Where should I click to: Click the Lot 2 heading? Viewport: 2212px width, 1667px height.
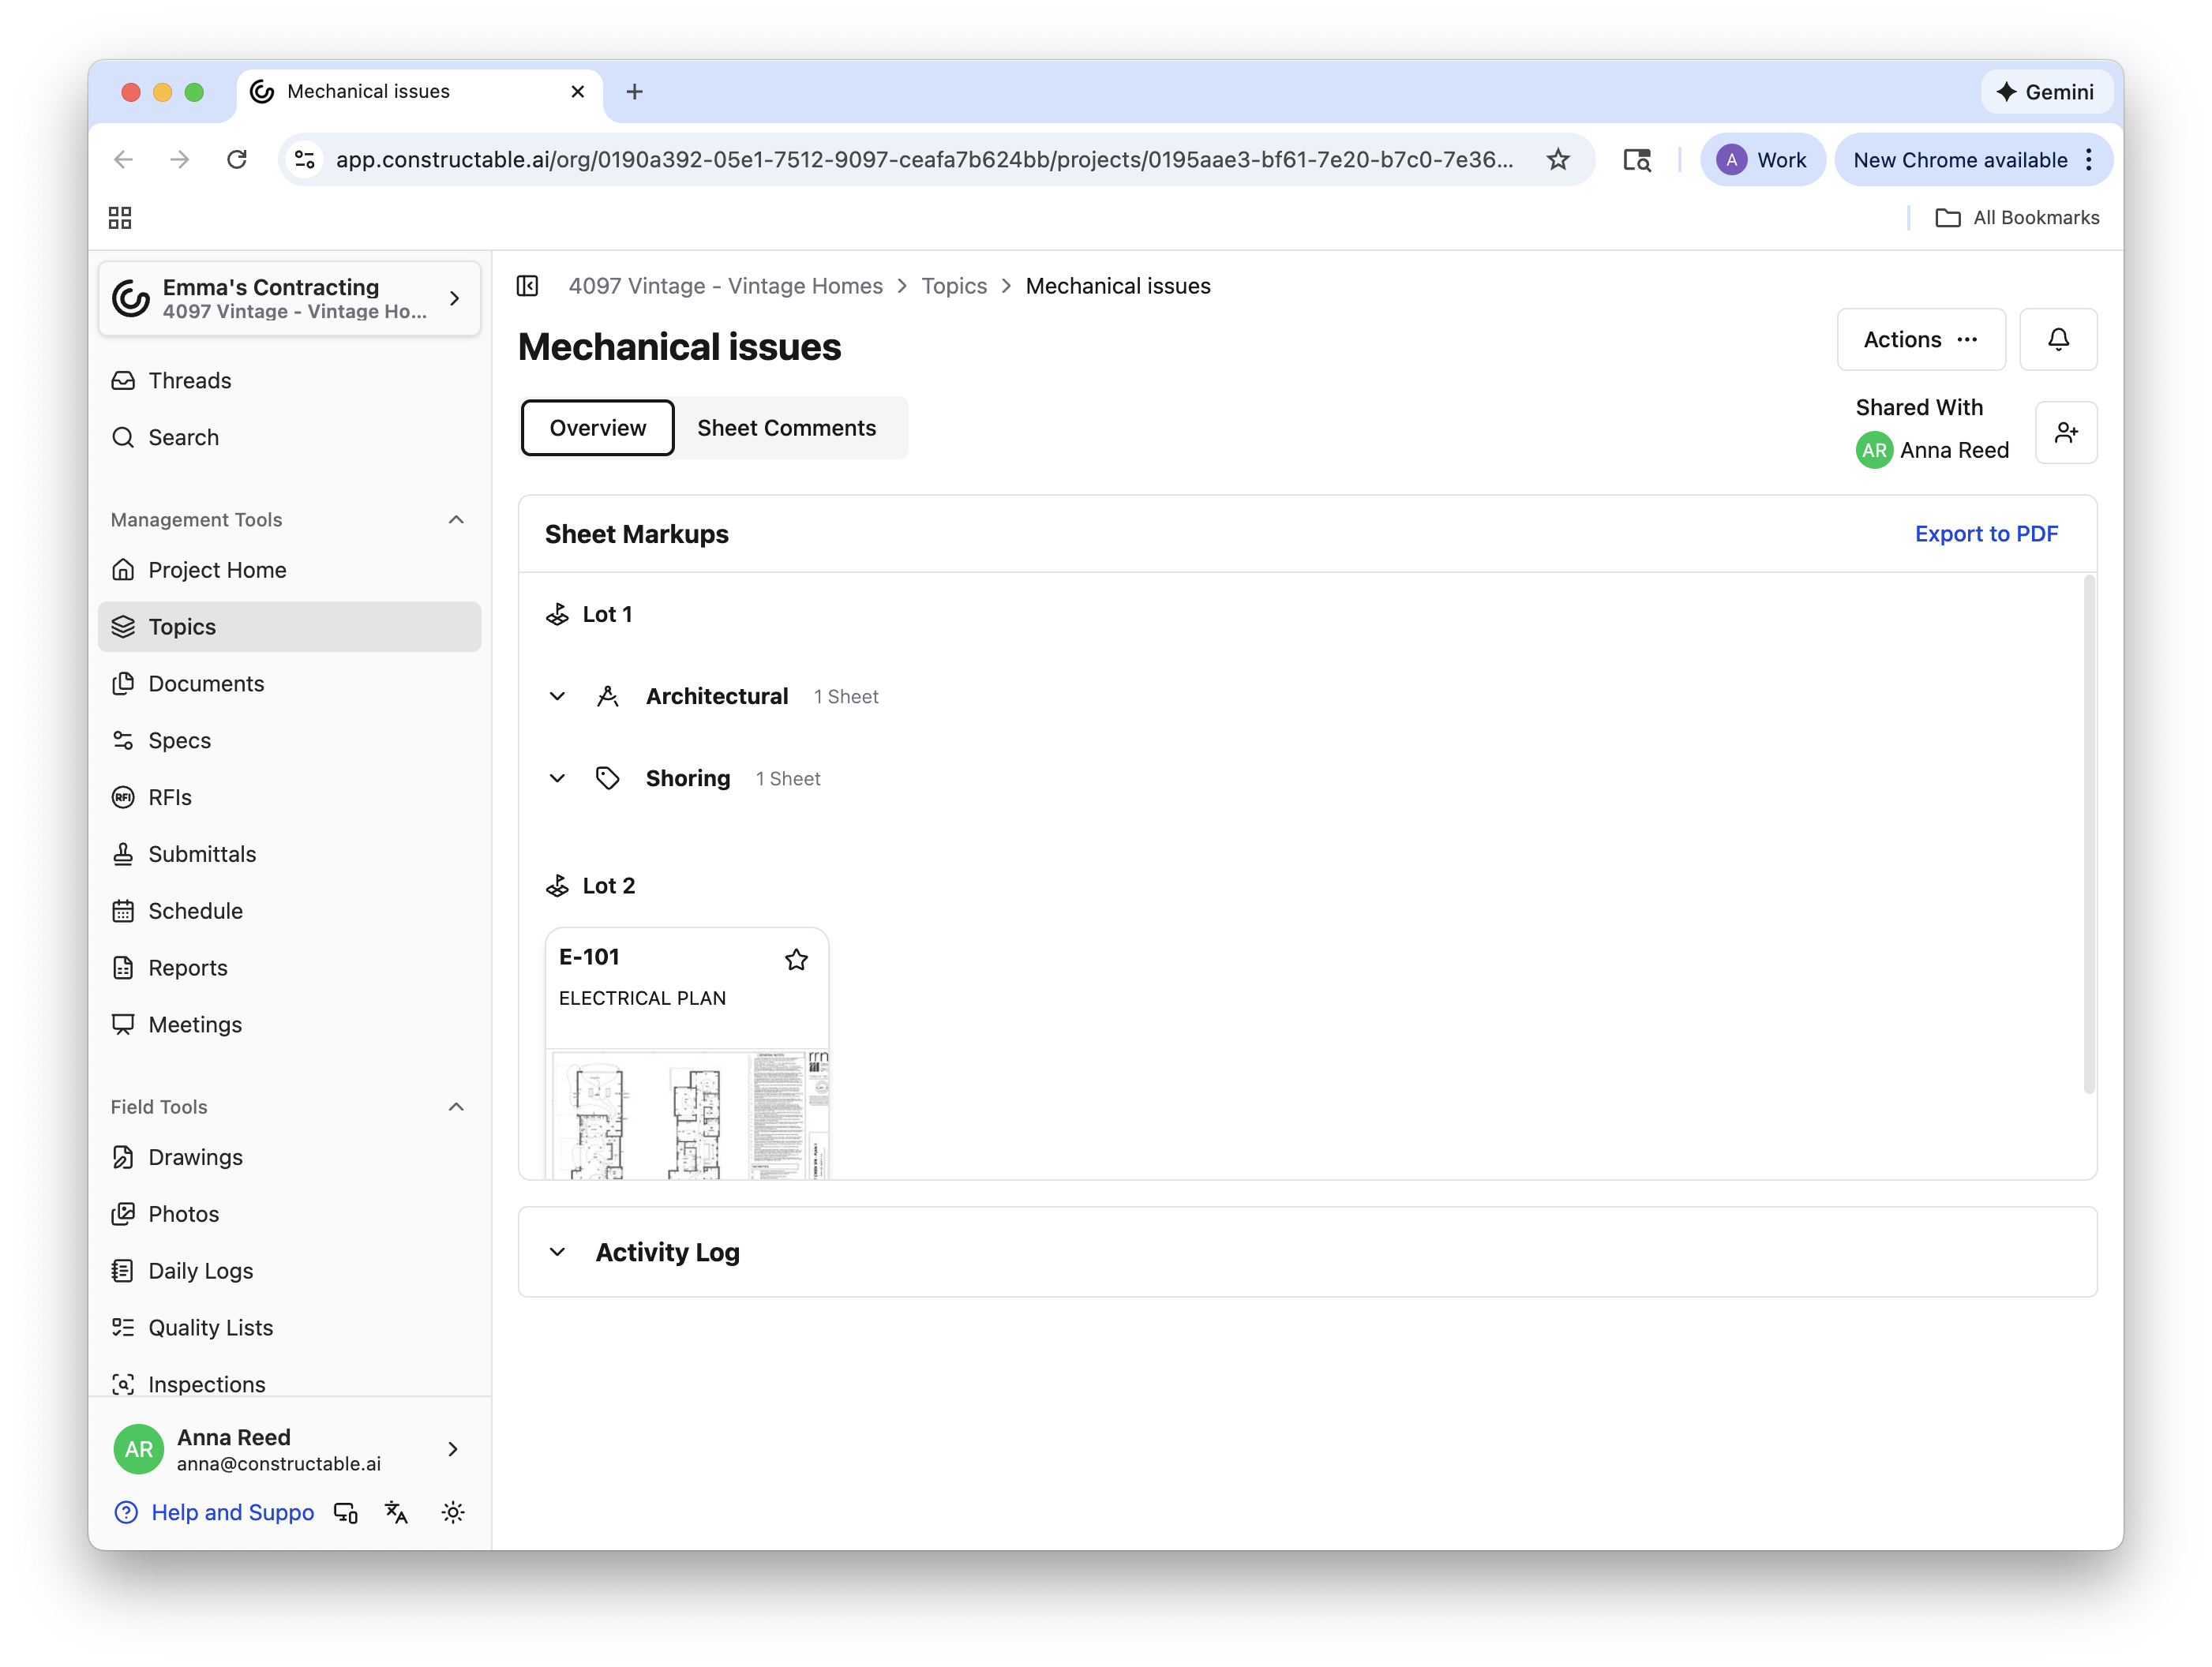click(x=609, y=886)
